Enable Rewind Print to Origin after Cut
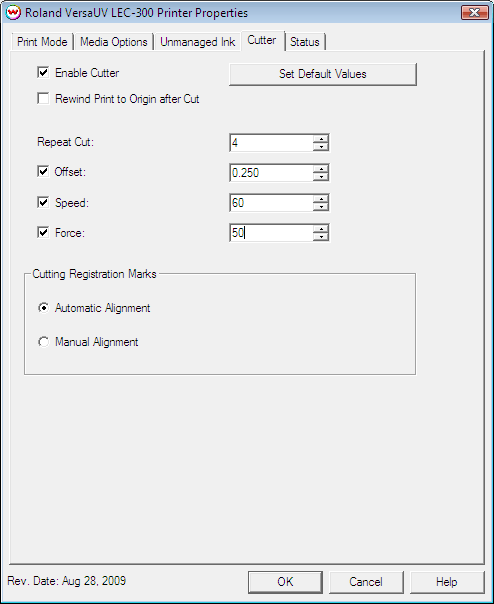Screen dimensions: 494x604 point(43,99)
